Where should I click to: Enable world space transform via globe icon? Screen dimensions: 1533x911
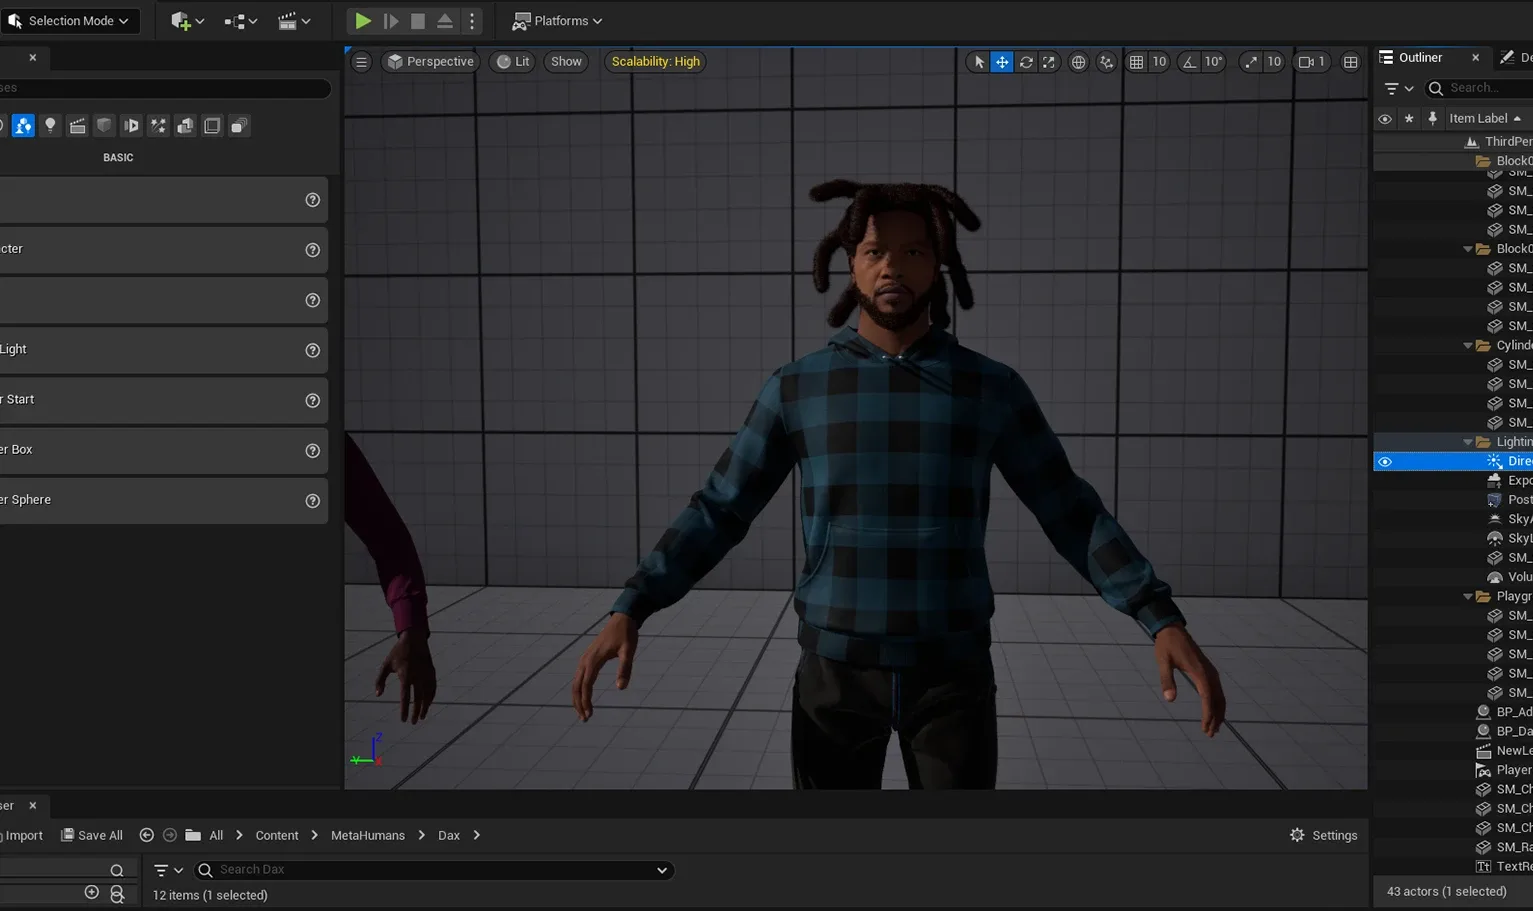tap(1078, 61)
